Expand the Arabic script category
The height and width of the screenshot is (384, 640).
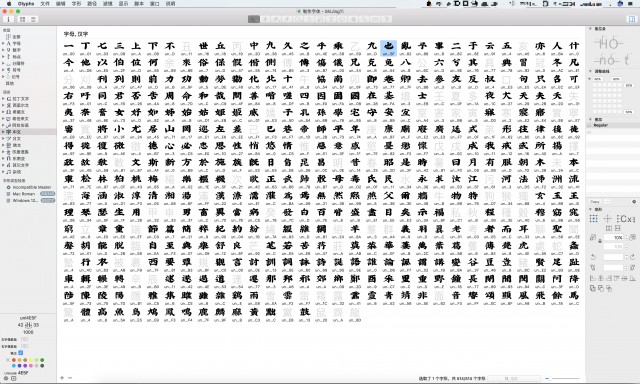pyautogui.click(x=3, y=125)
